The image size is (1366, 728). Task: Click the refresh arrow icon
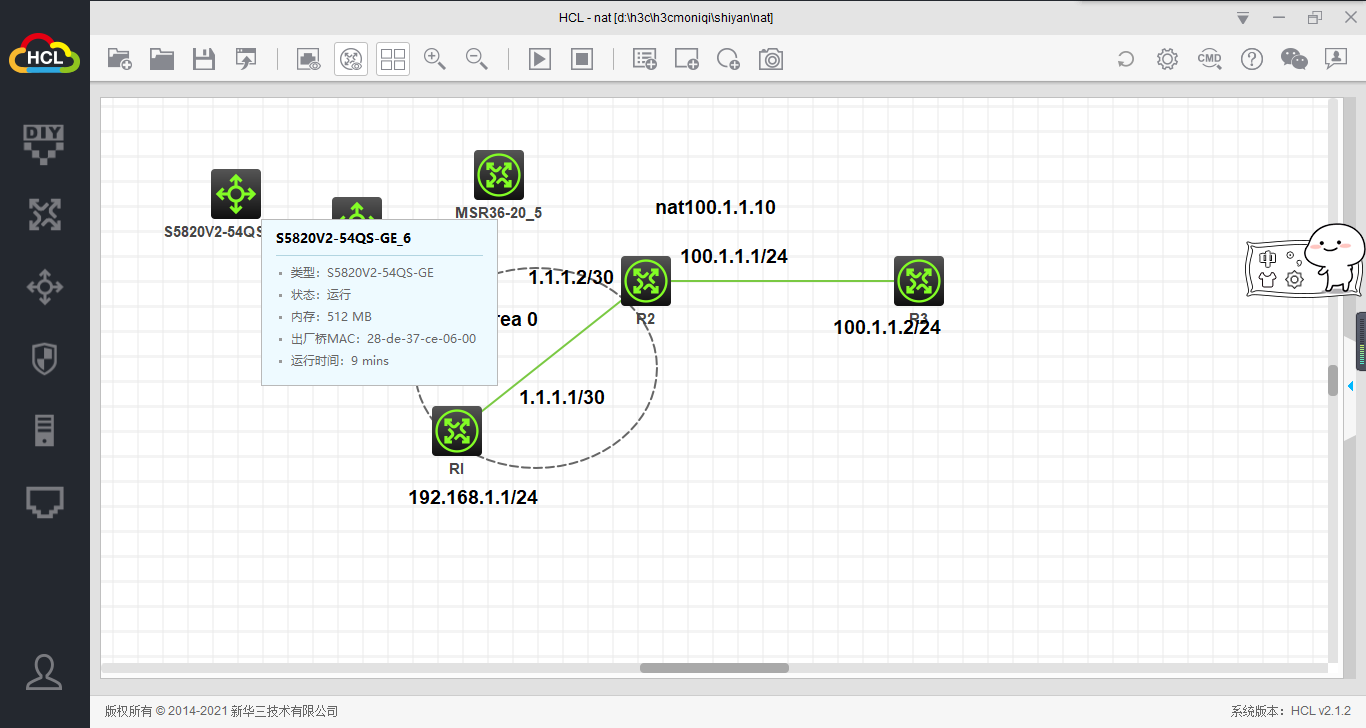pyautogui.click(x=1126, y=59)
